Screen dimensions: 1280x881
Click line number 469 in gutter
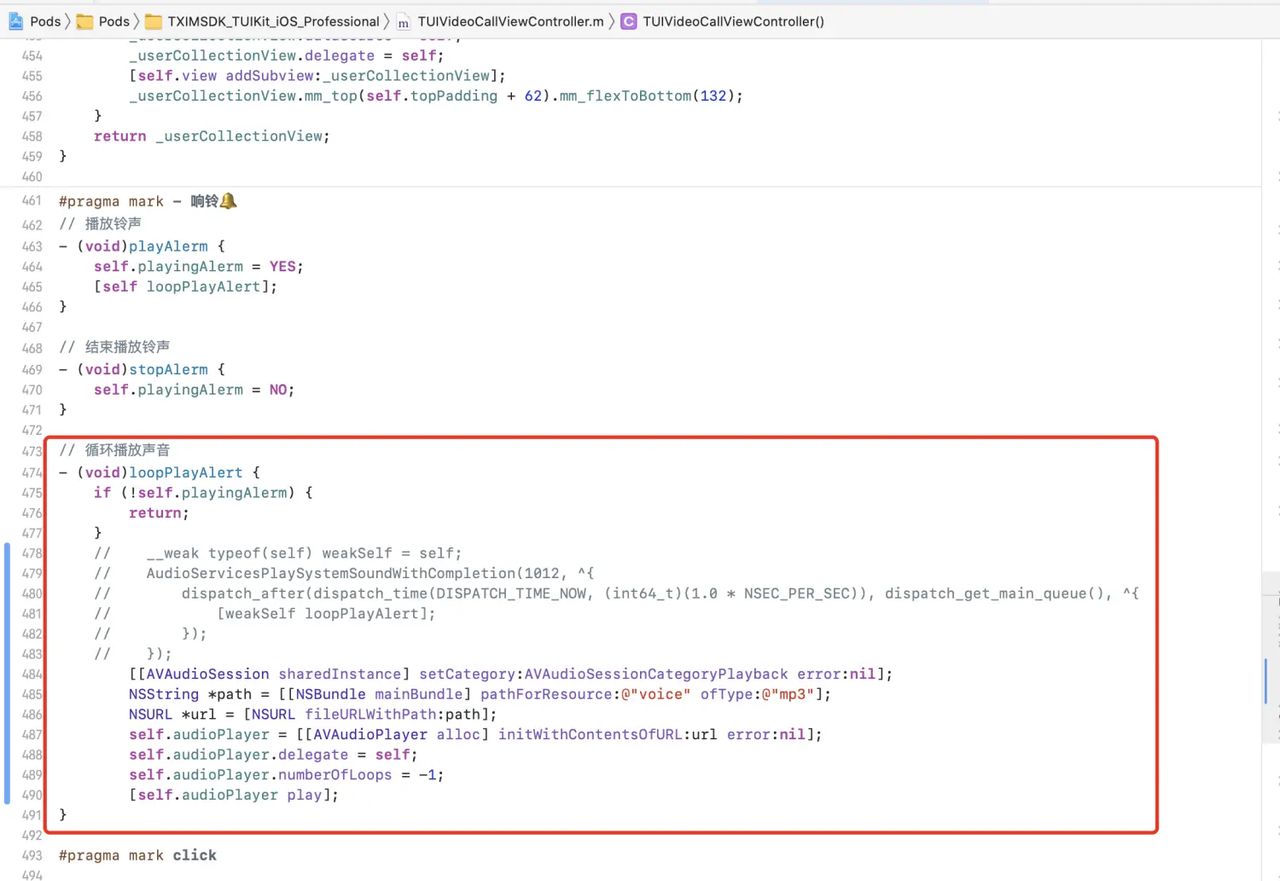click(x=32, y=369)
